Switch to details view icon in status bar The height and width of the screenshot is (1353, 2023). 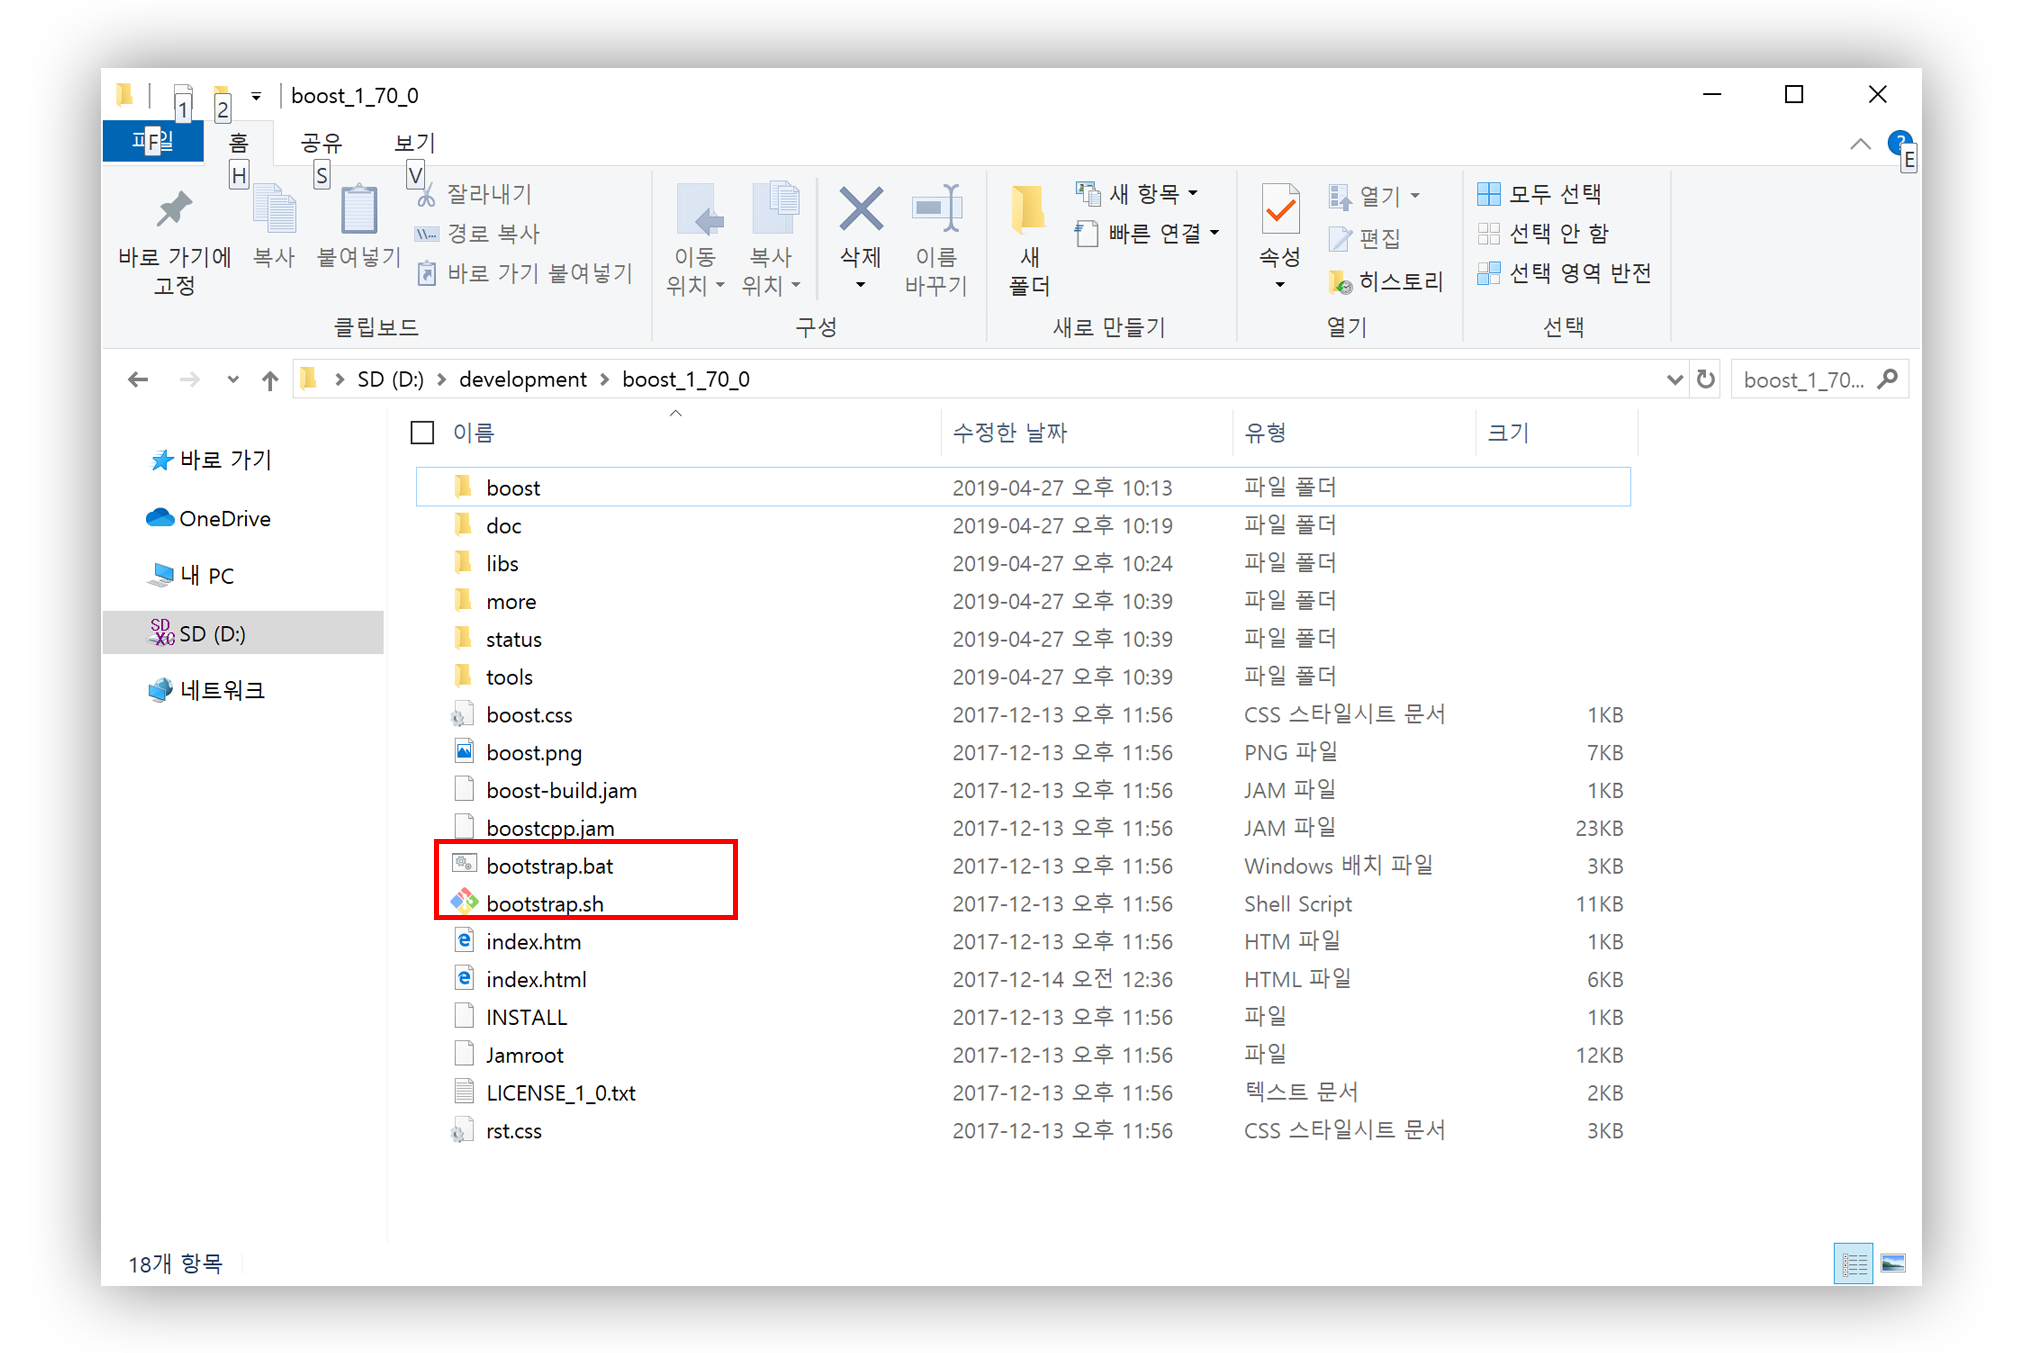1853,1264
